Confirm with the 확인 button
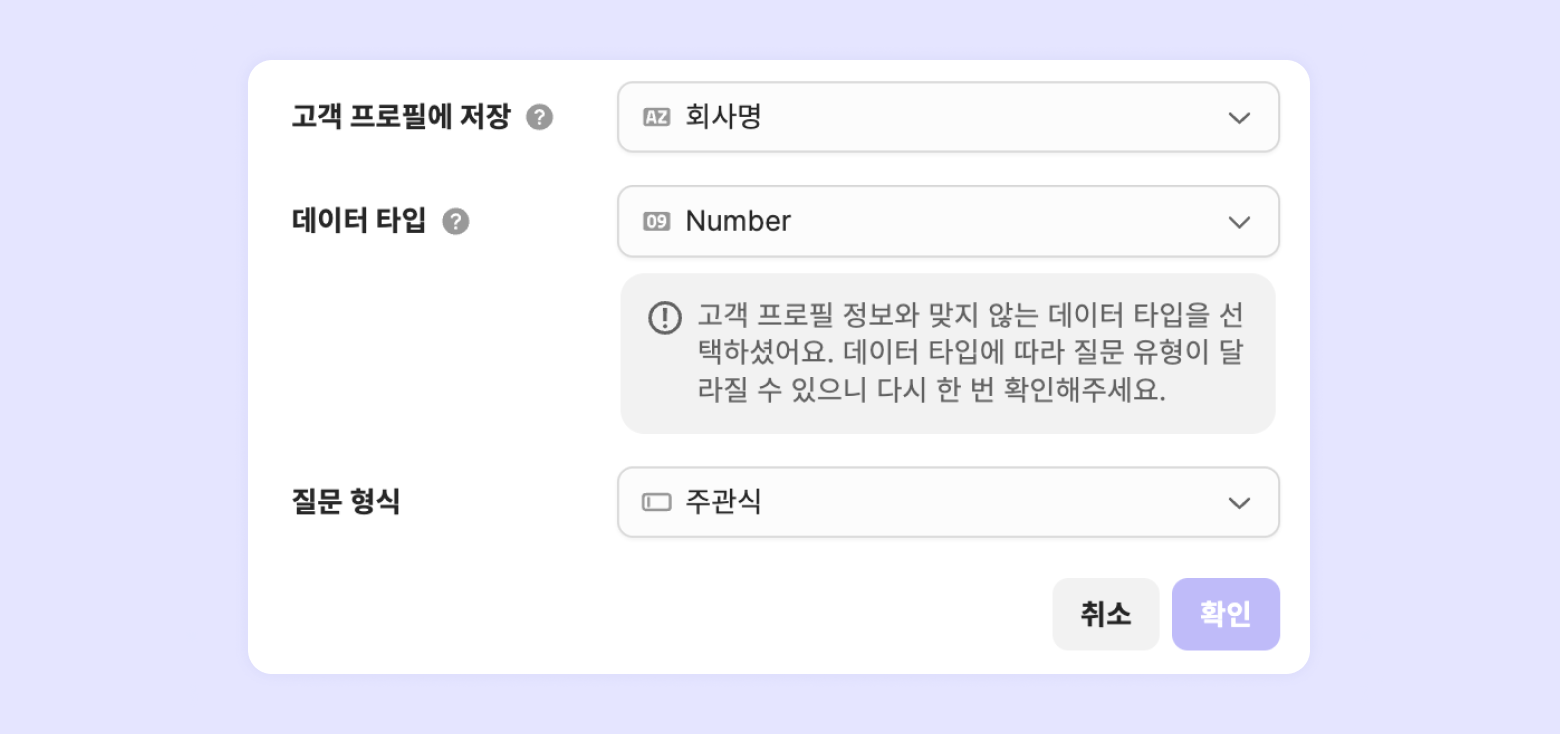This screenshot has height=734, width=1560. click(x=1225, y=614)
